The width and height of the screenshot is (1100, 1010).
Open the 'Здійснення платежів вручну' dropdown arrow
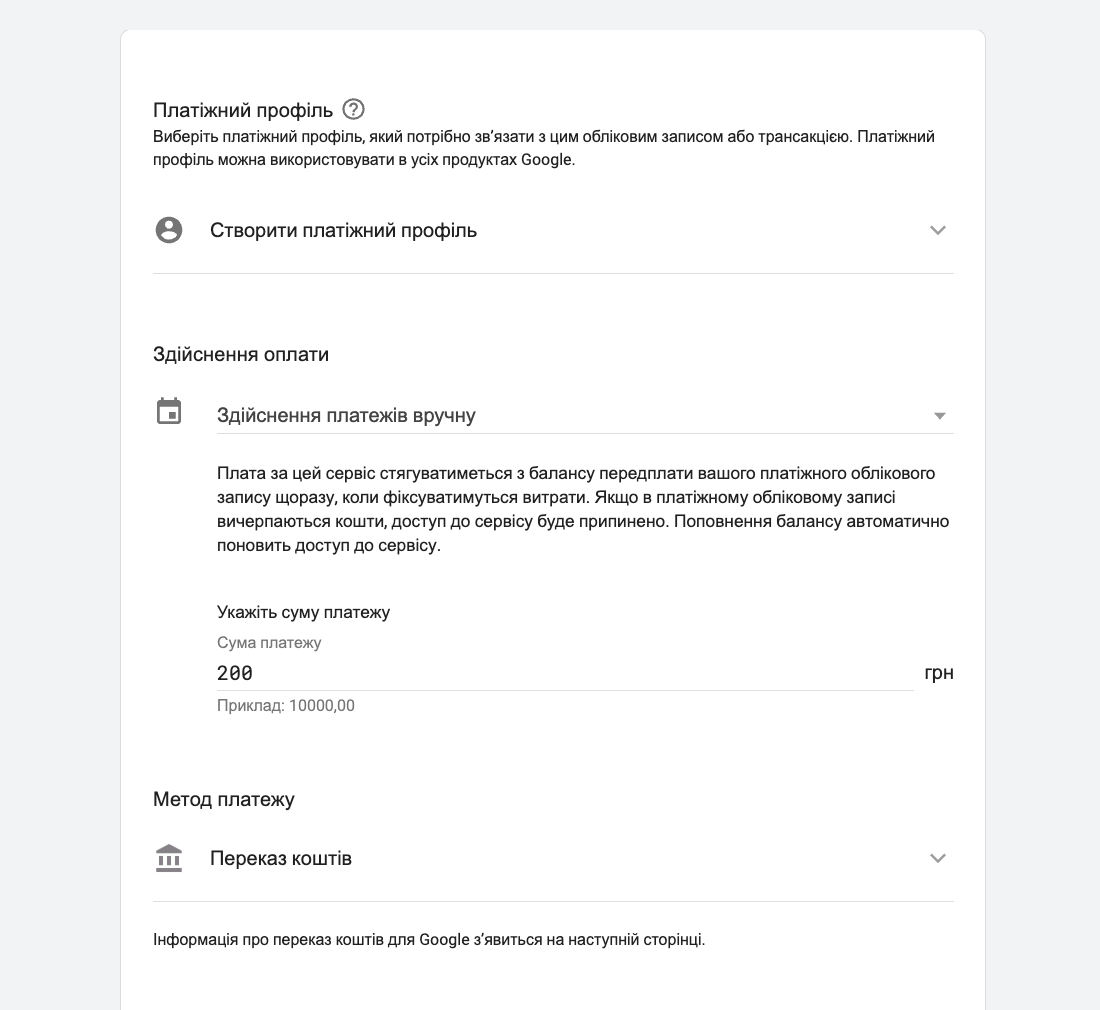pyautogui.click(x=939, y=416)
